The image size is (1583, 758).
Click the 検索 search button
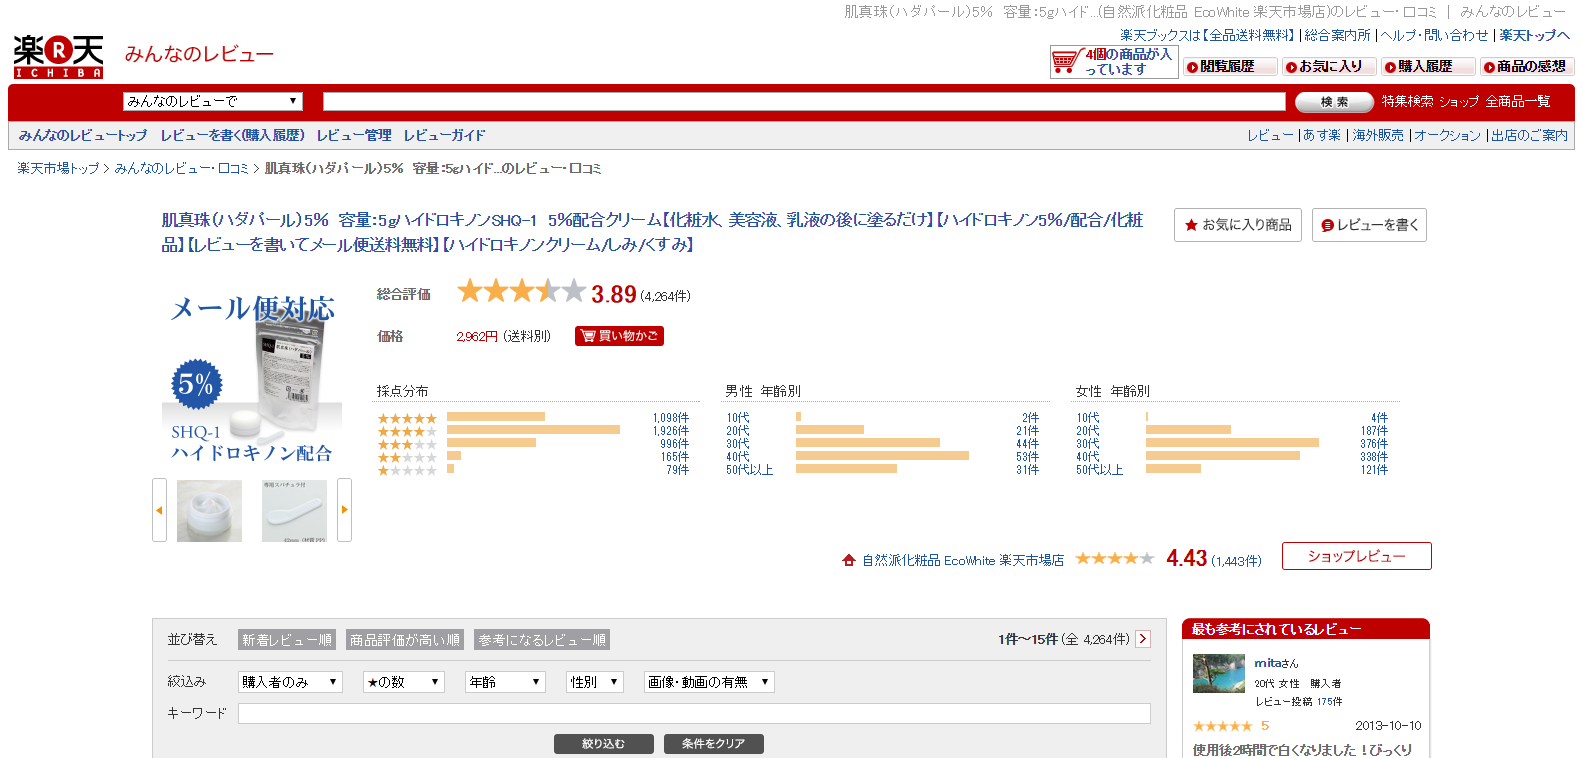(1334, 102)
